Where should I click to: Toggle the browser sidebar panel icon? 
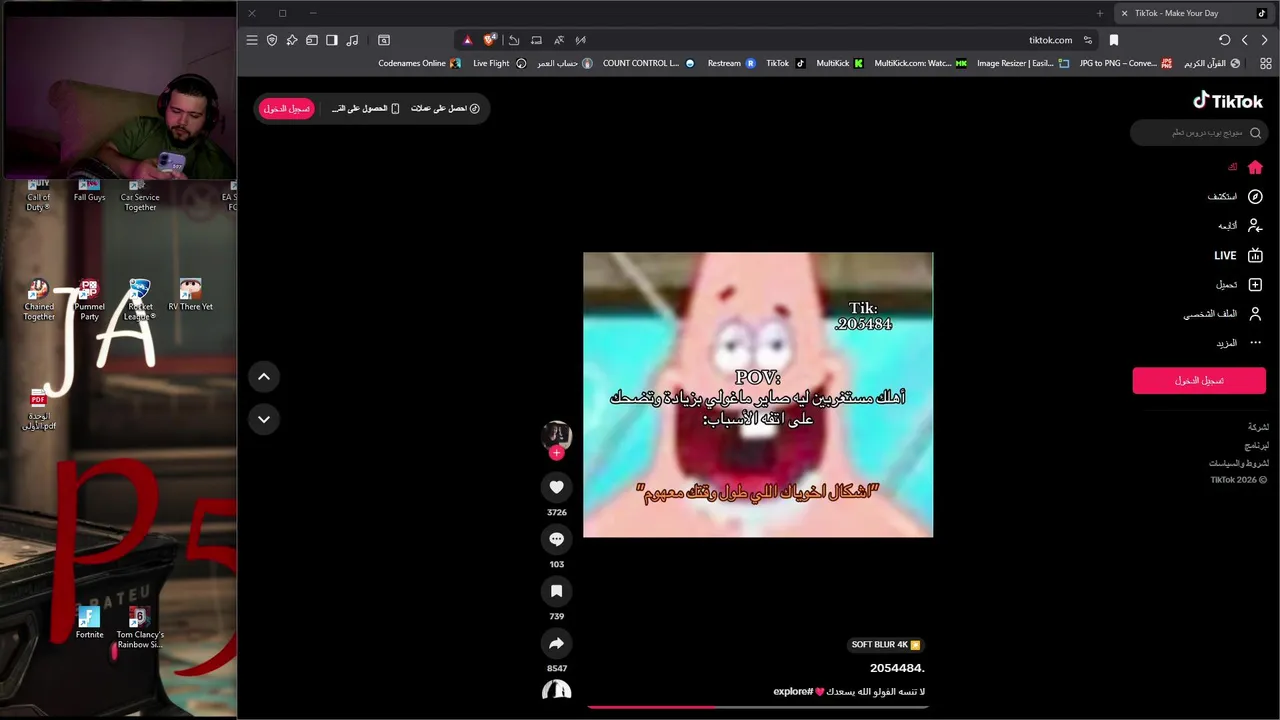point(332,40)
